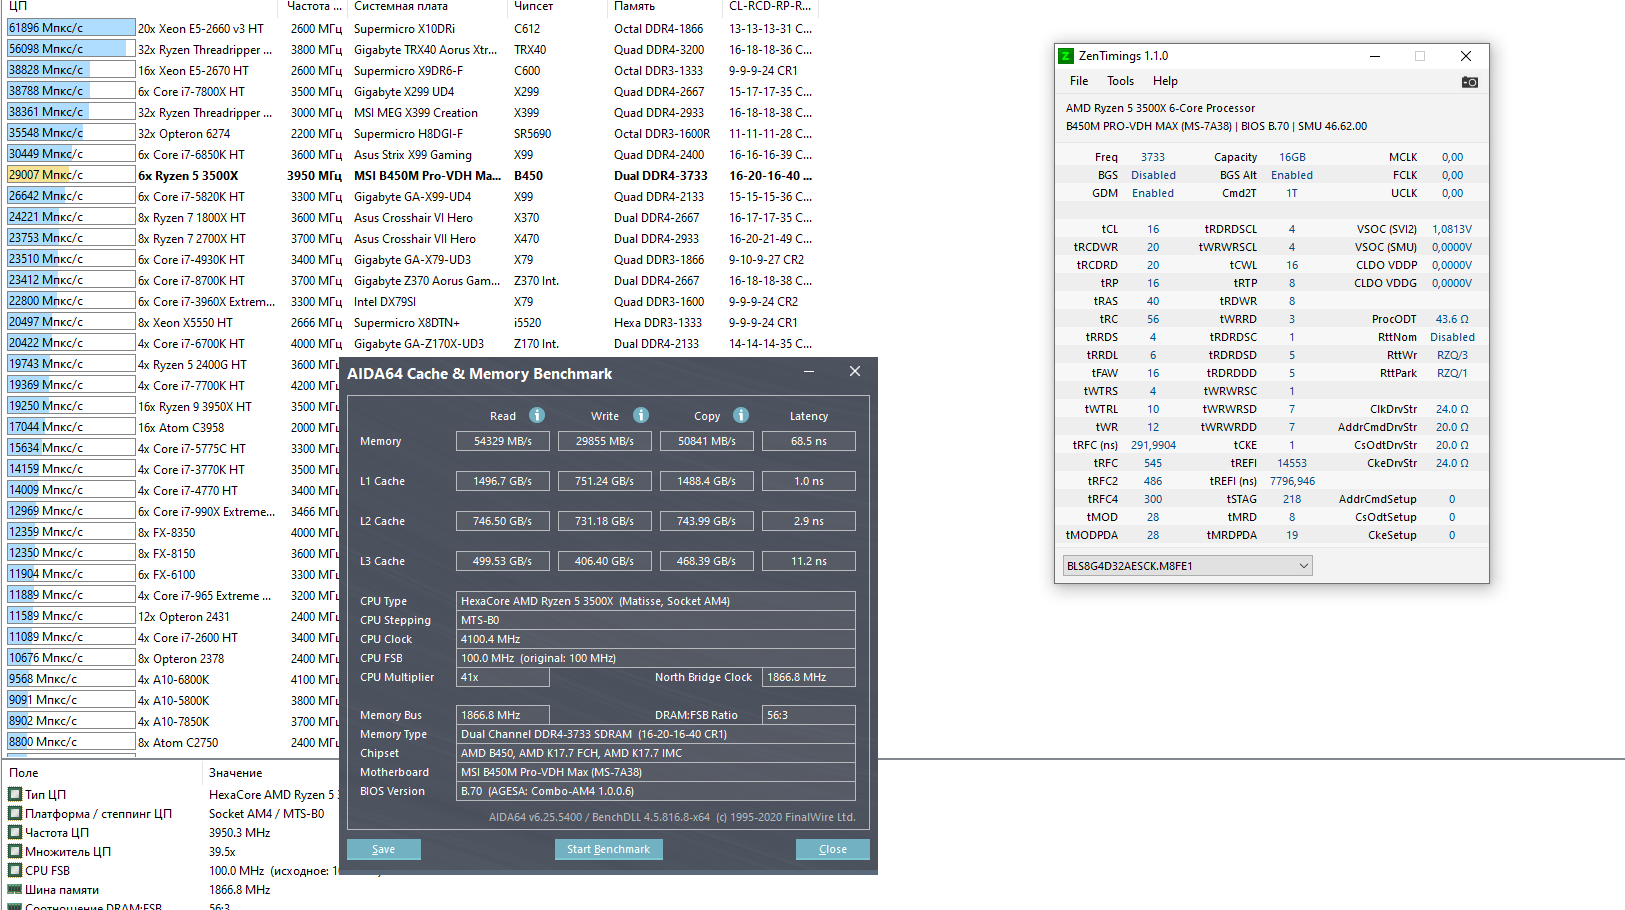
Task: Open the ZenTimings Help menu
Action: [1165, 81]
